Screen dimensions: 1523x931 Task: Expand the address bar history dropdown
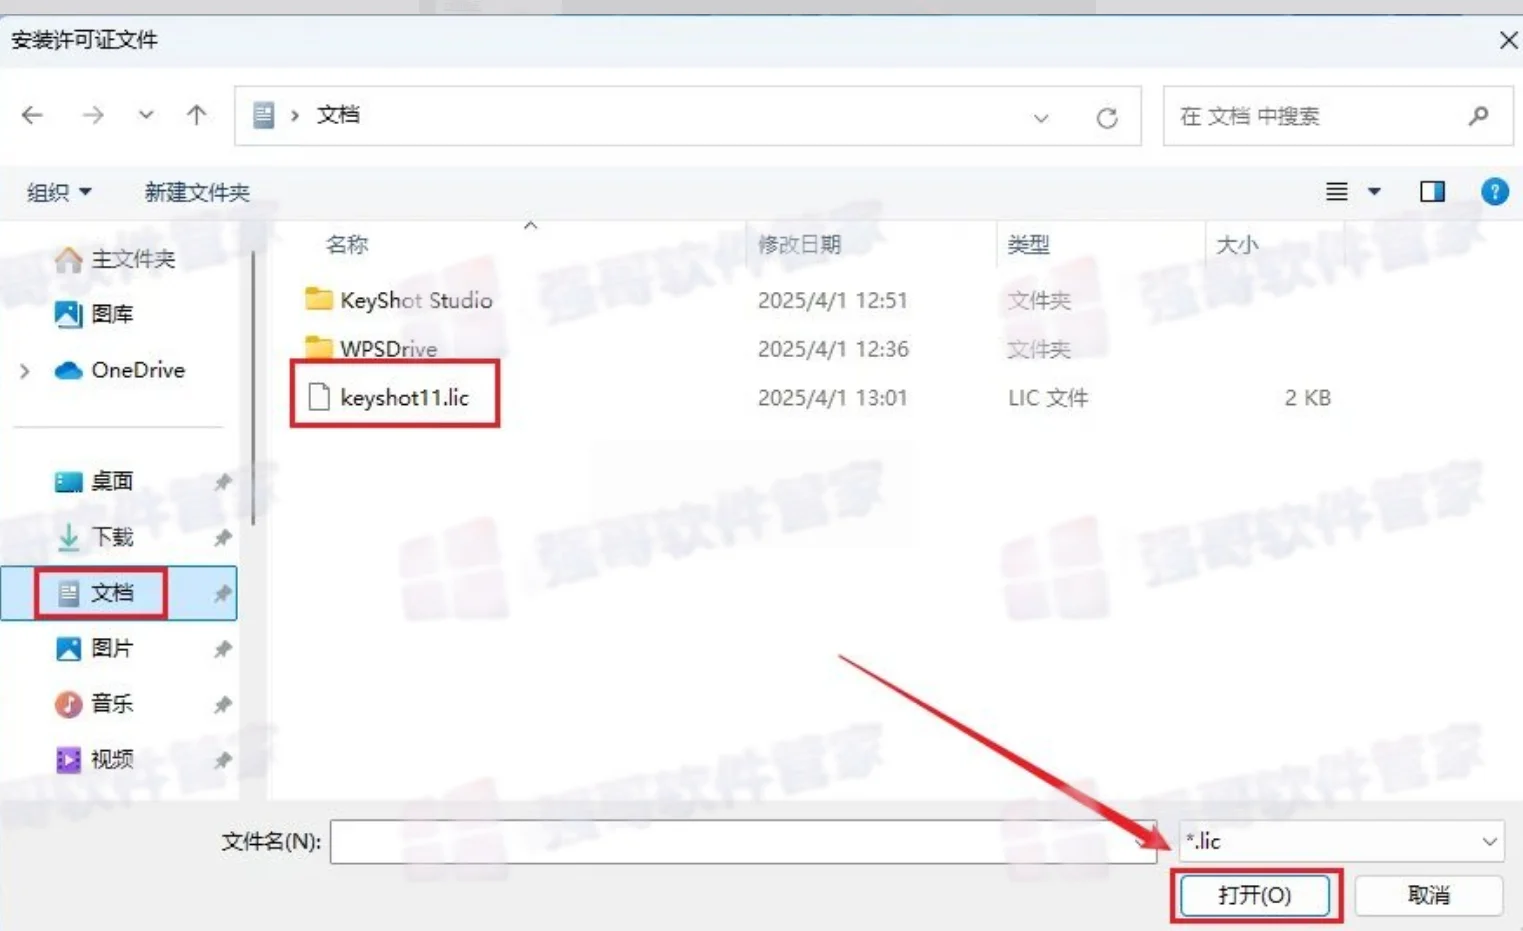click(1041, 118)
